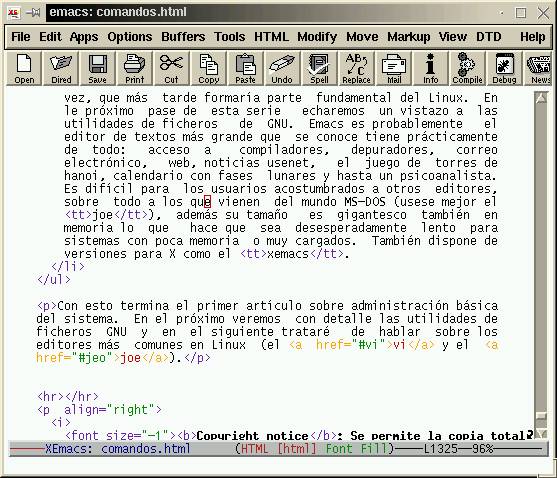
Task: Click the Debug toolbar icon
Action: [504, 69]
